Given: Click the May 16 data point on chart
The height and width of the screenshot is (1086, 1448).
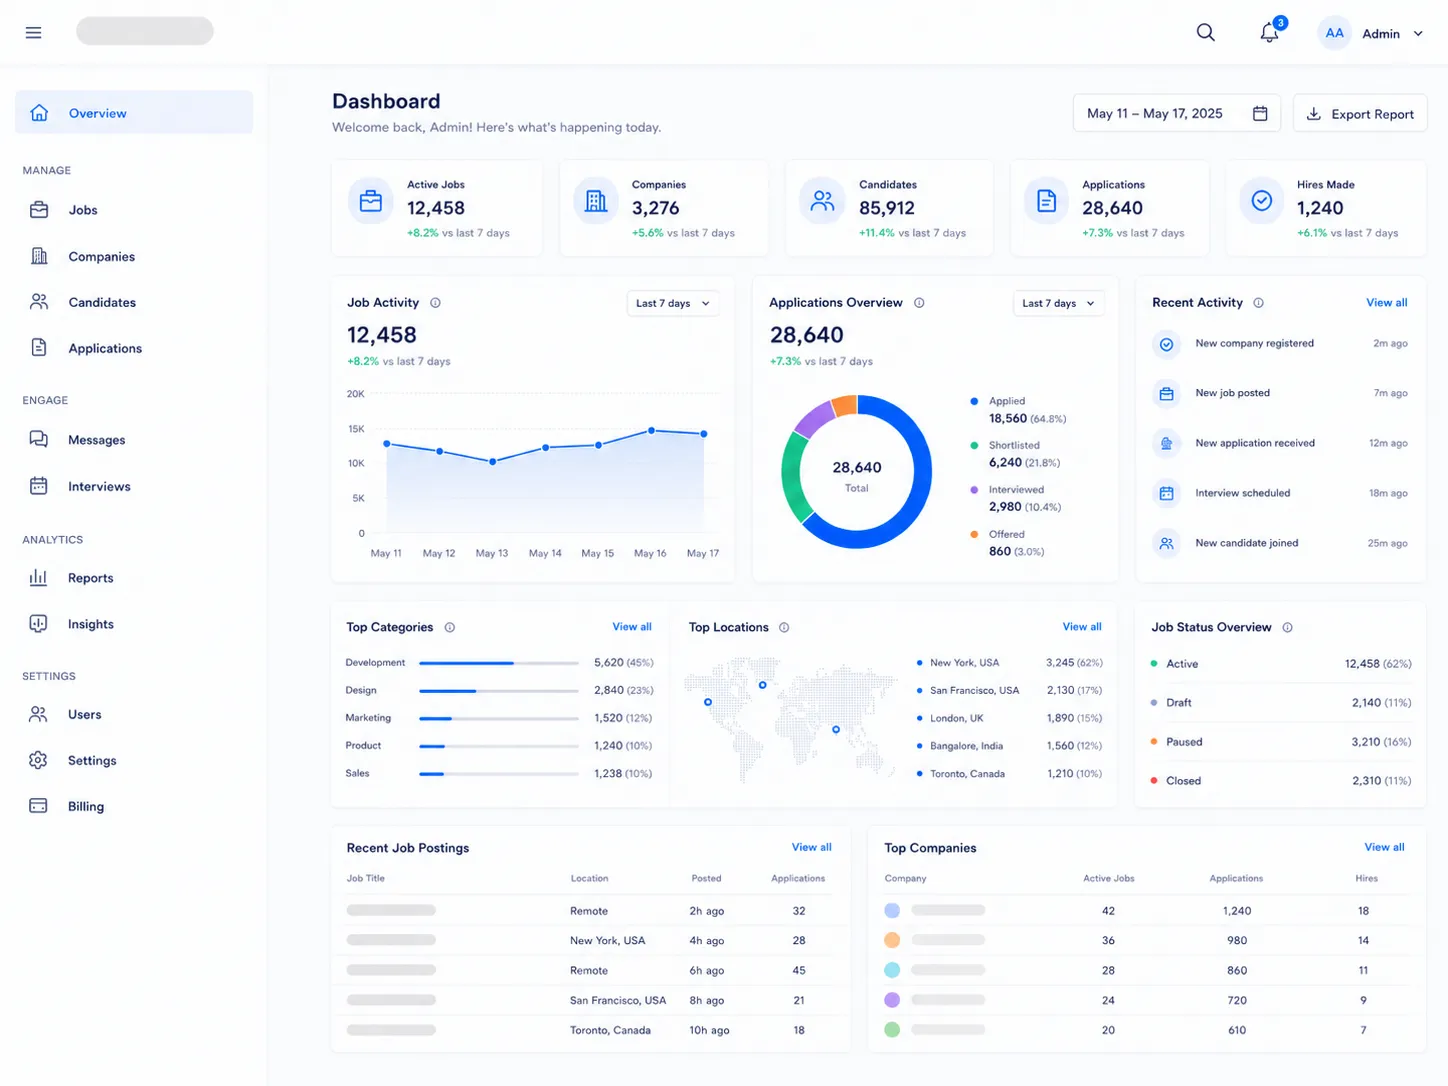Looking at the screenshot, I should tap(652, 431).
